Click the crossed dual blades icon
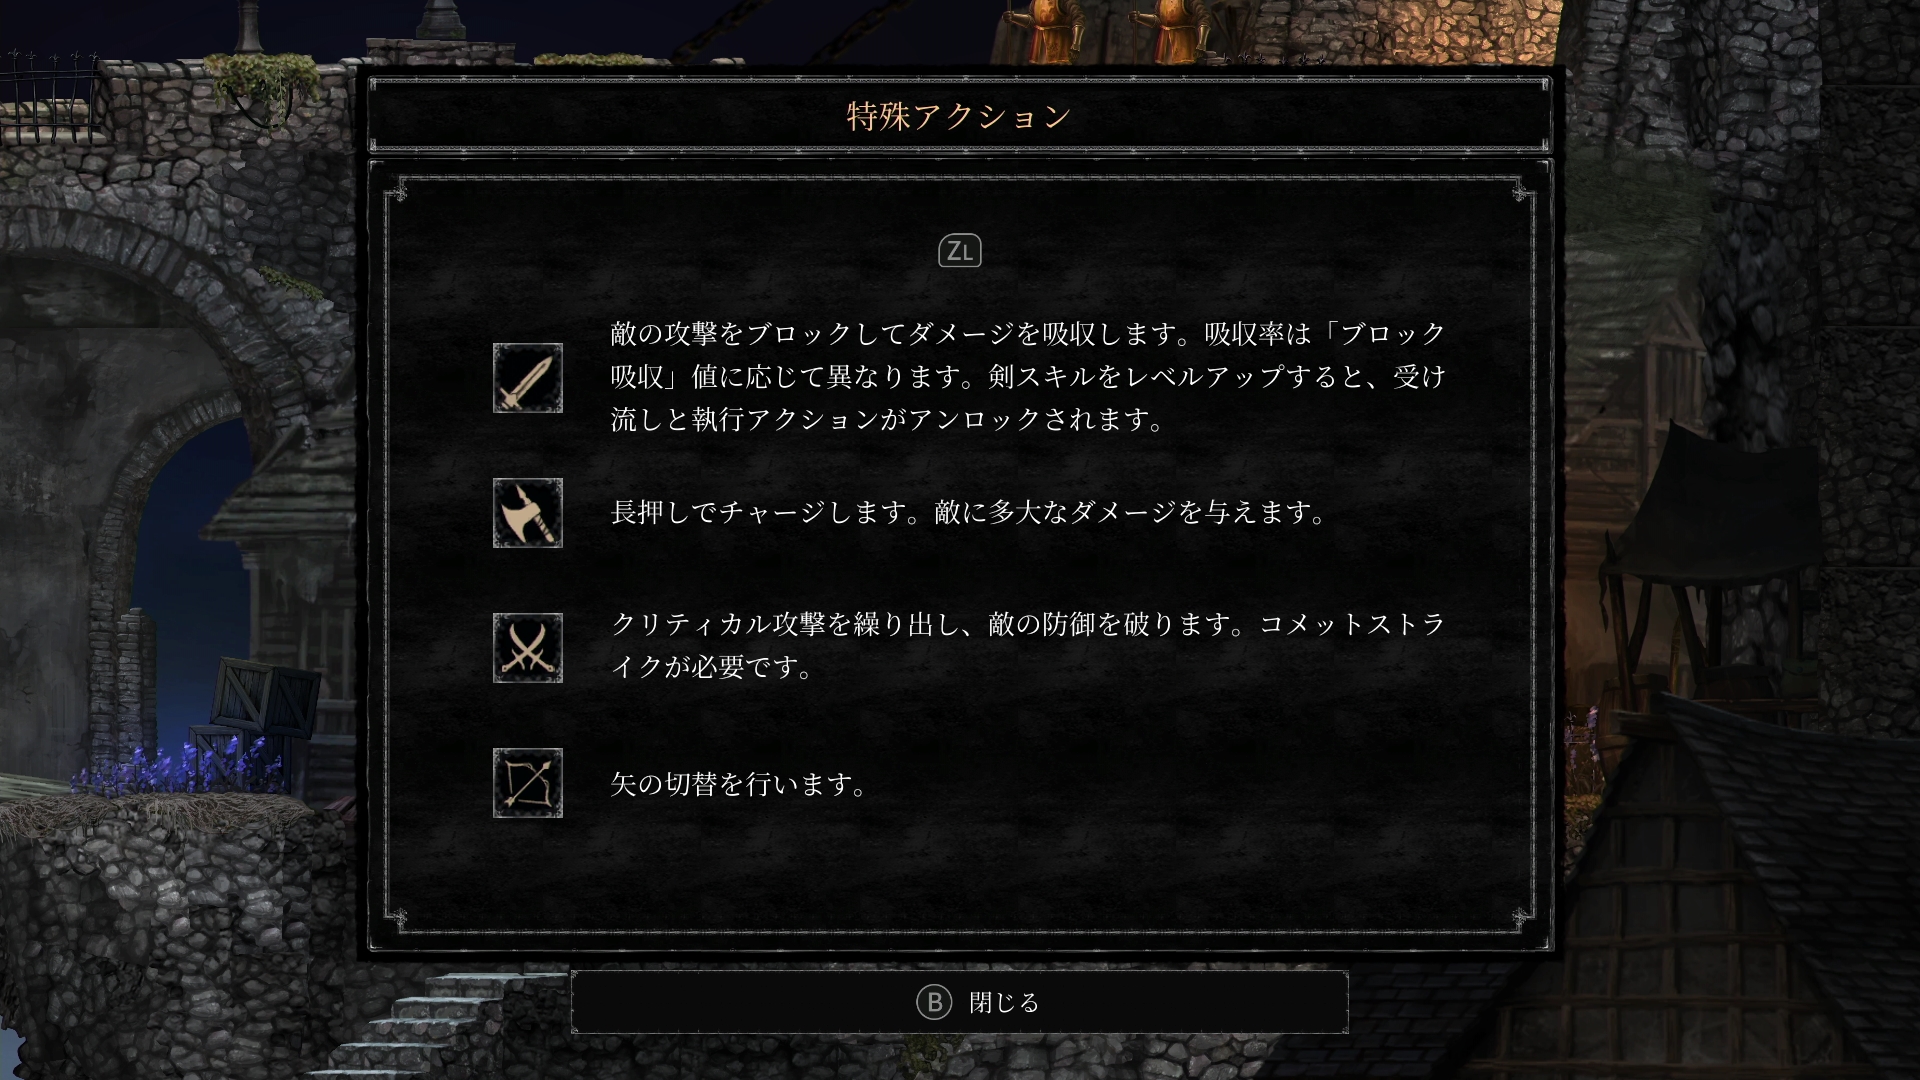Image resolution: width=1920 pixels, height=1080 pixels. pyautogui.click(x=528, y=648)
